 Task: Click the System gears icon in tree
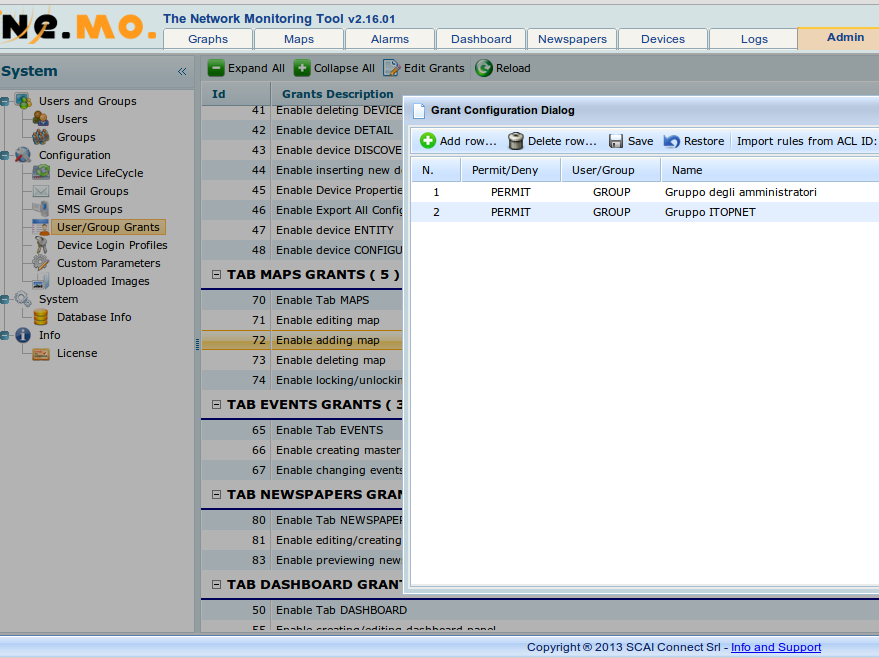[x=23, y=299]
